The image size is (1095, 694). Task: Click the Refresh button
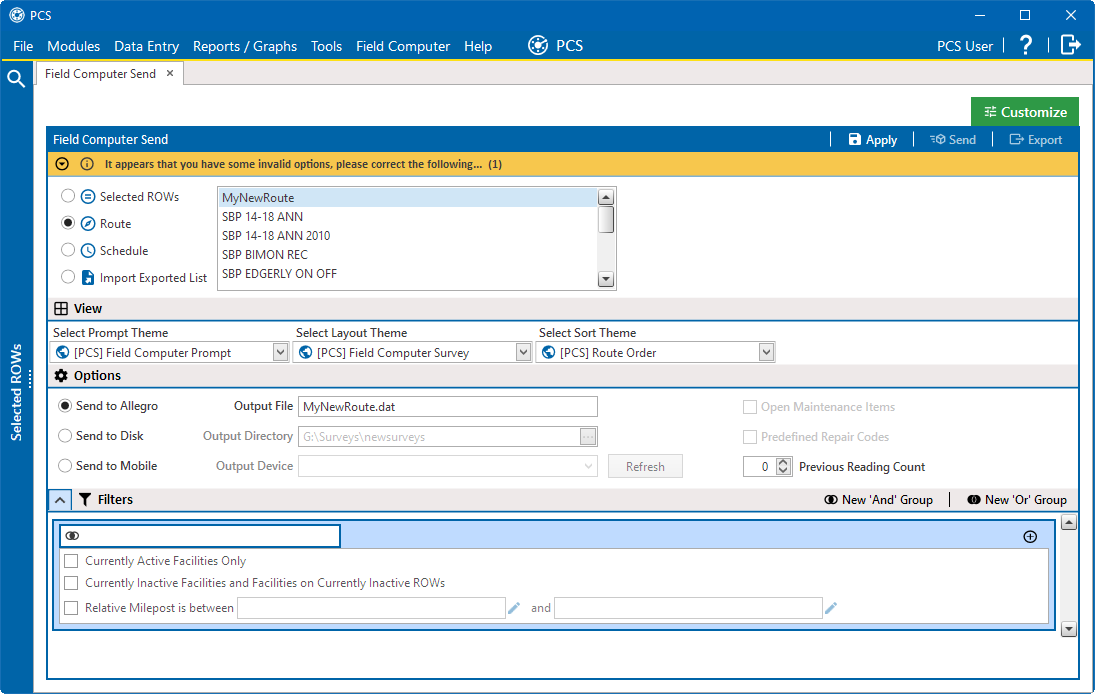[x=645, y=466]
